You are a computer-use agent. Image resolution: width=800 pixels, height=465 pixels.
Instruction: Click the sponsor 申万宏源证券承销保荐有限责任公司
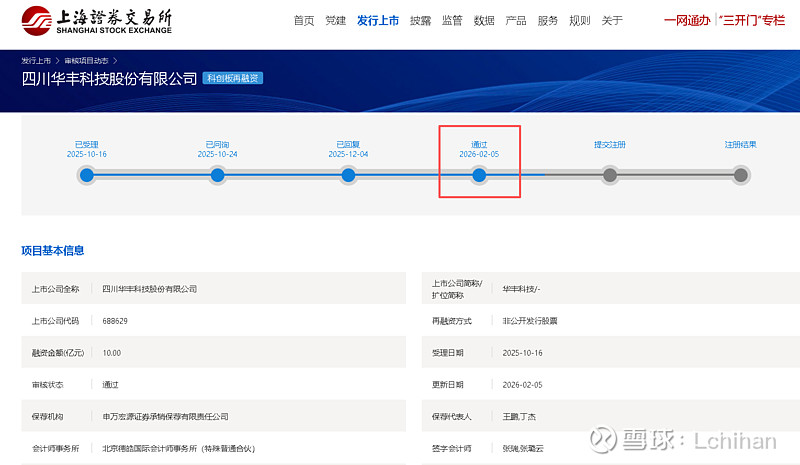click(165, 417)
